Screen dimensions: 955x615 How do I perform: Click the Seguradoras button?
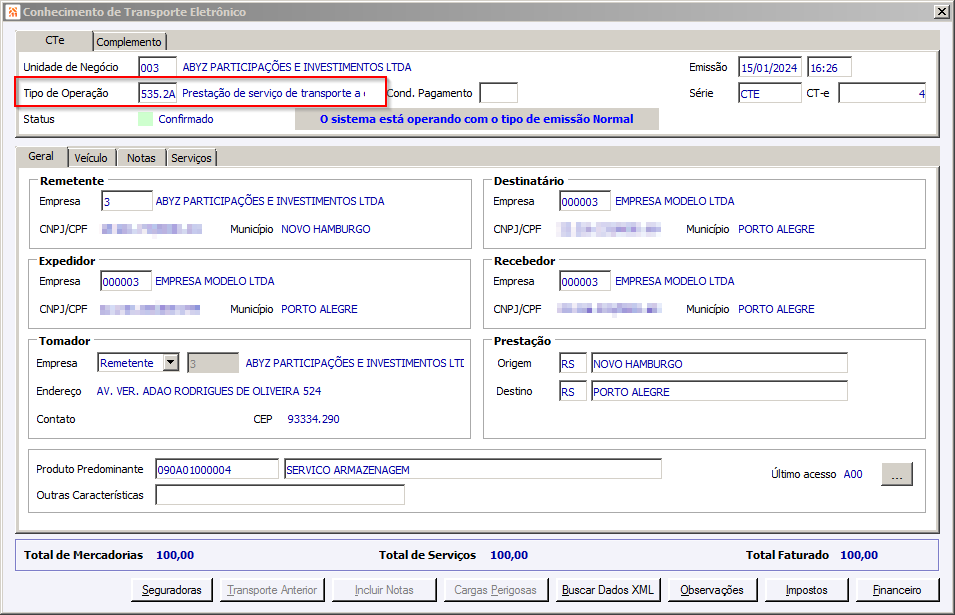(x=172, y=590)
